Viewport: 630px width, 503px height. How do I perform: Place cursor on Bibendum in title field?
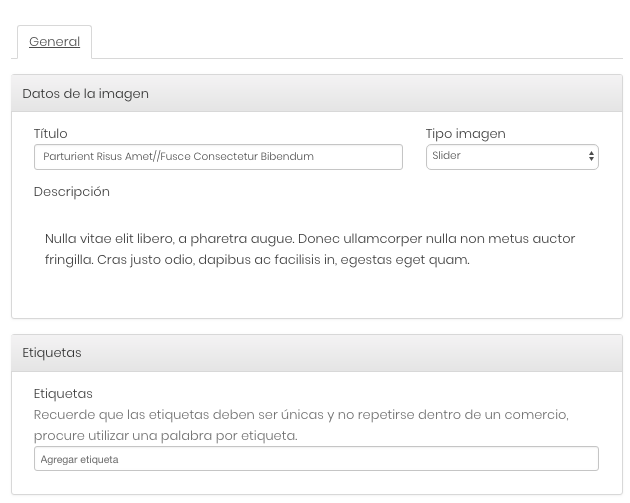[x=287, y=156]
